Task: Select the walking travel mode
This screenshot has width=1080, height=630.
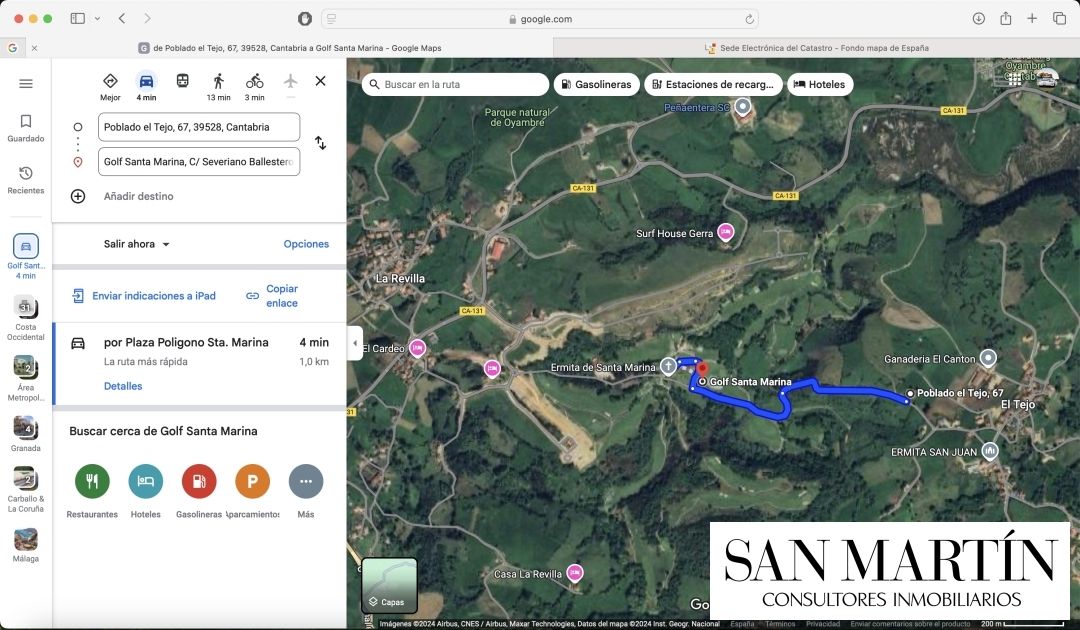Action: [218, 81]
